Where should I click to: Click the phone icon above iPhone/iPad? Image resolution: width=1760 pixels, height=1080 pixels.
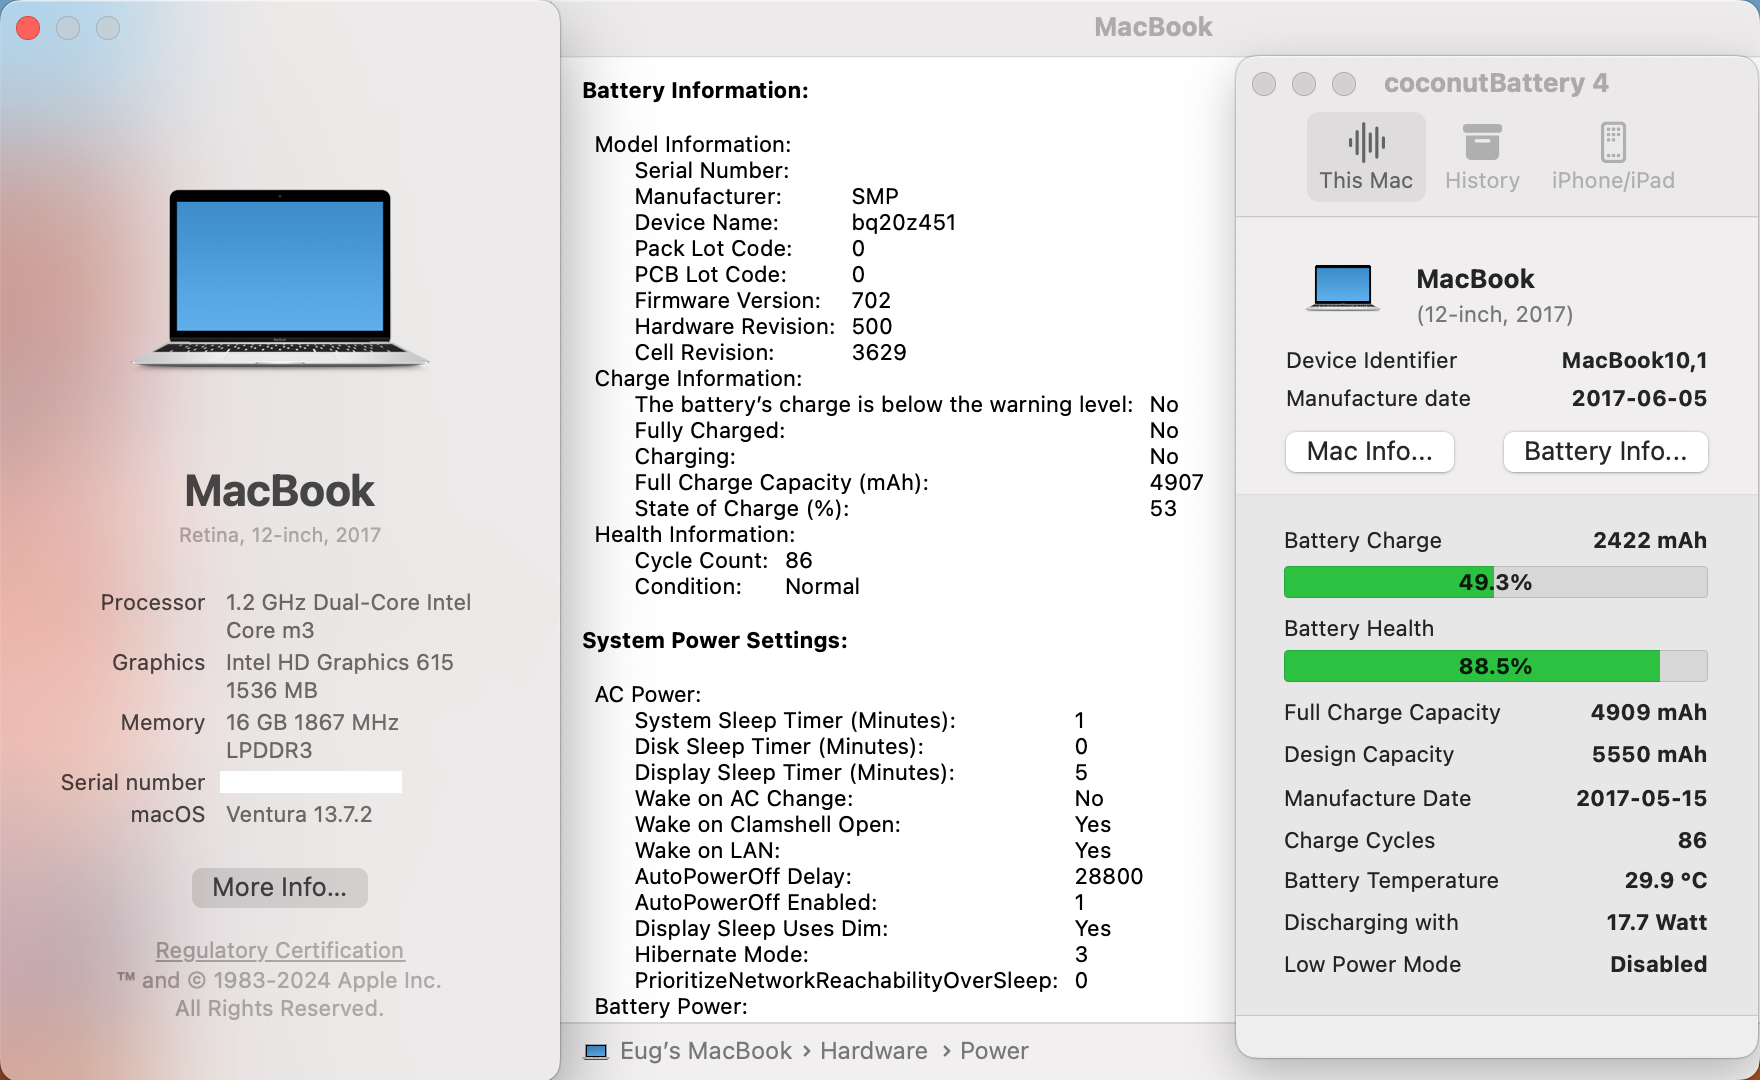click(x=1613, y=142)
